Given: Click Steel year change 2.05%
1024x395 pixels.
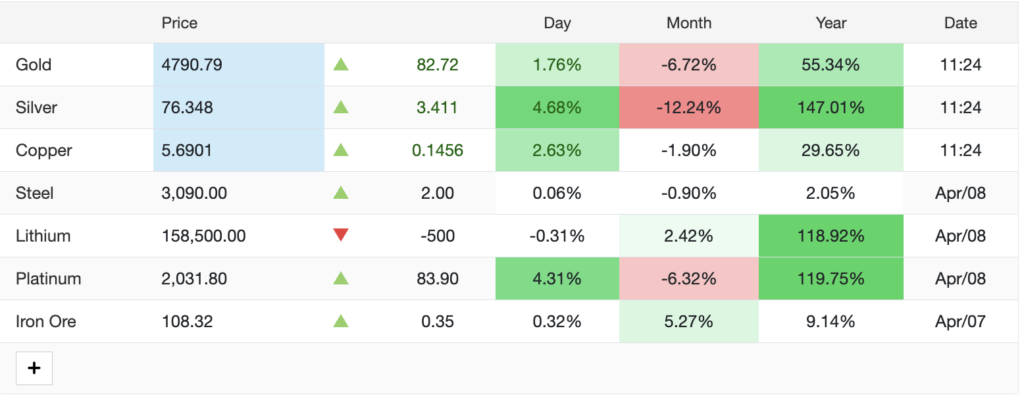Looking at the screenshot, I should coord(831,193).
